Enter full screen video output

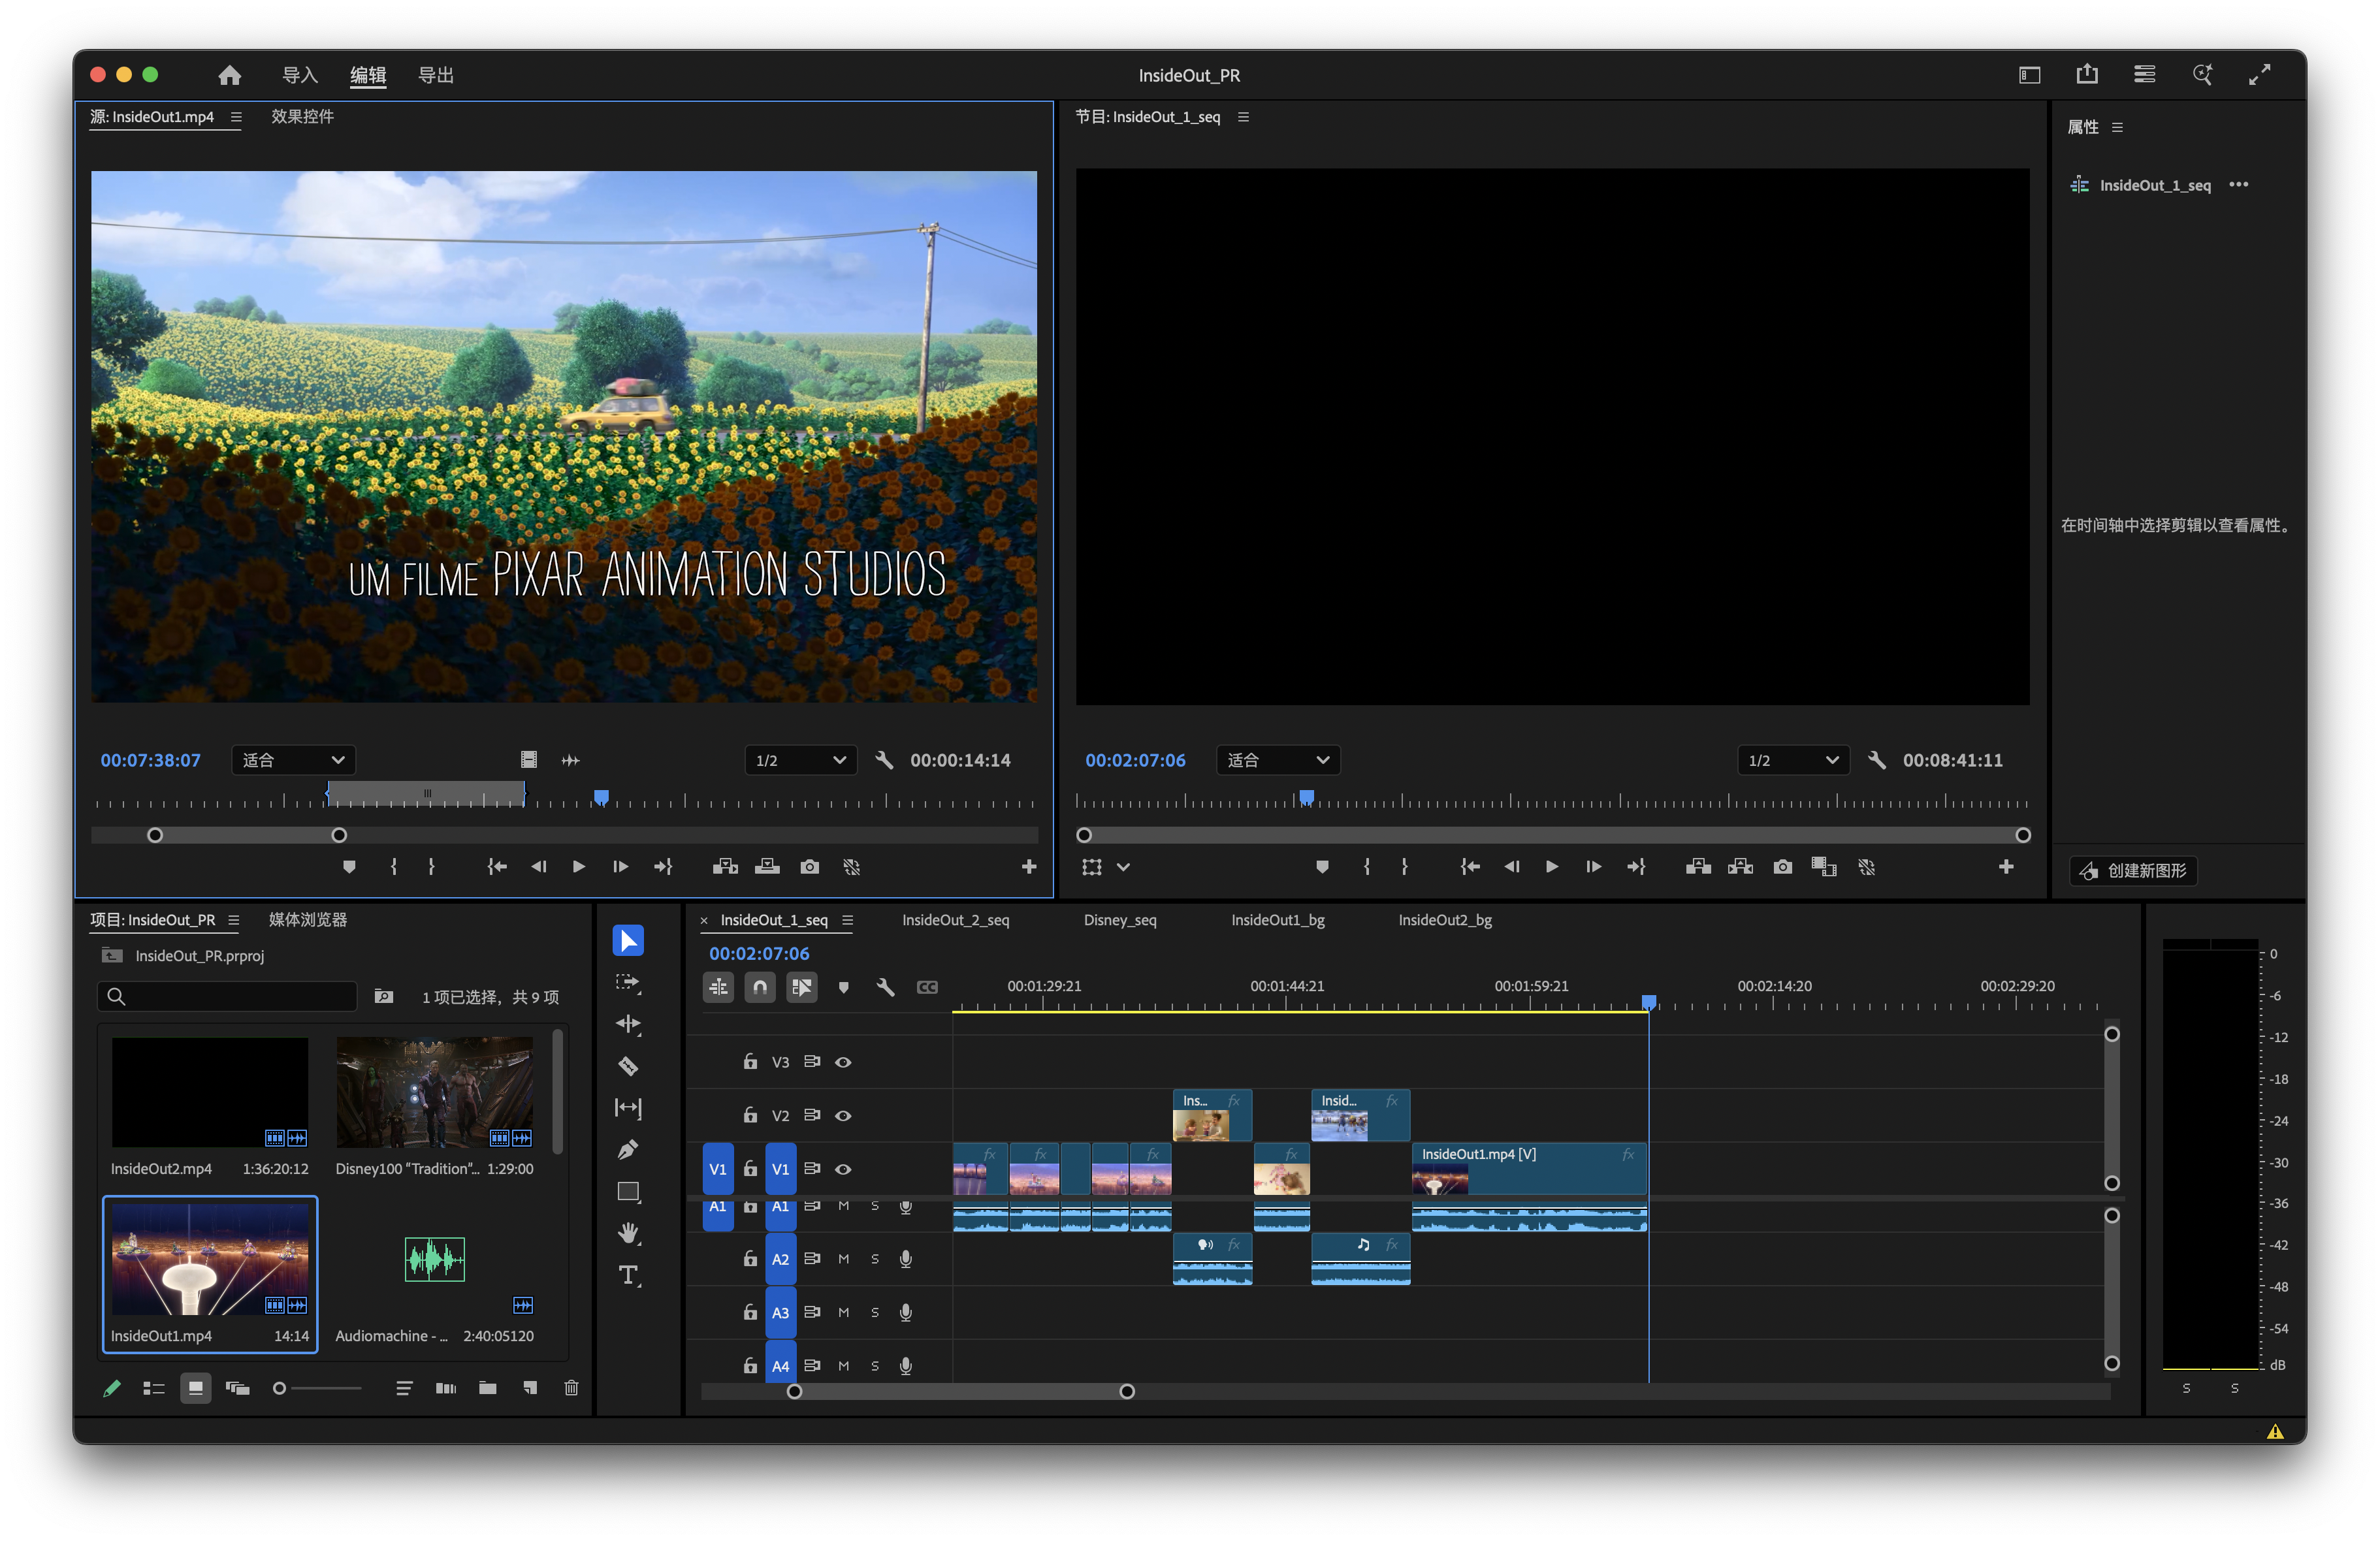coord(2260,75)
